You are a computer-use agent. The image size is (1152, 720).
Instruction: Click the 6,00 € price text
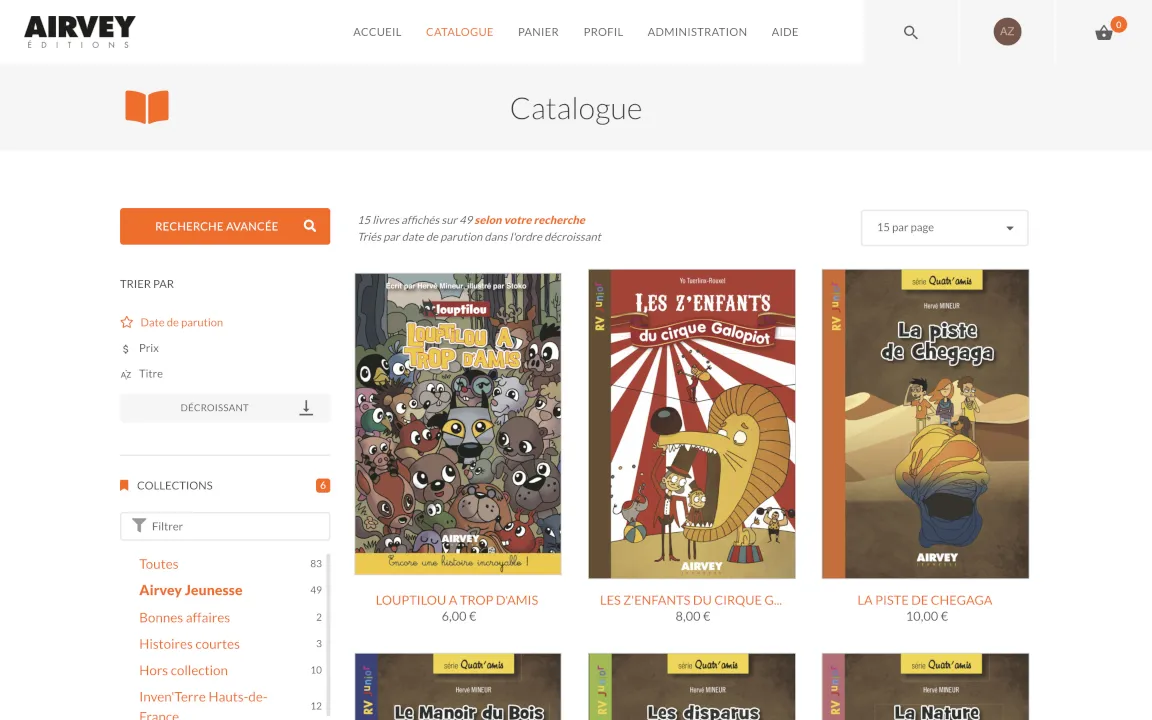pos(458,616)
